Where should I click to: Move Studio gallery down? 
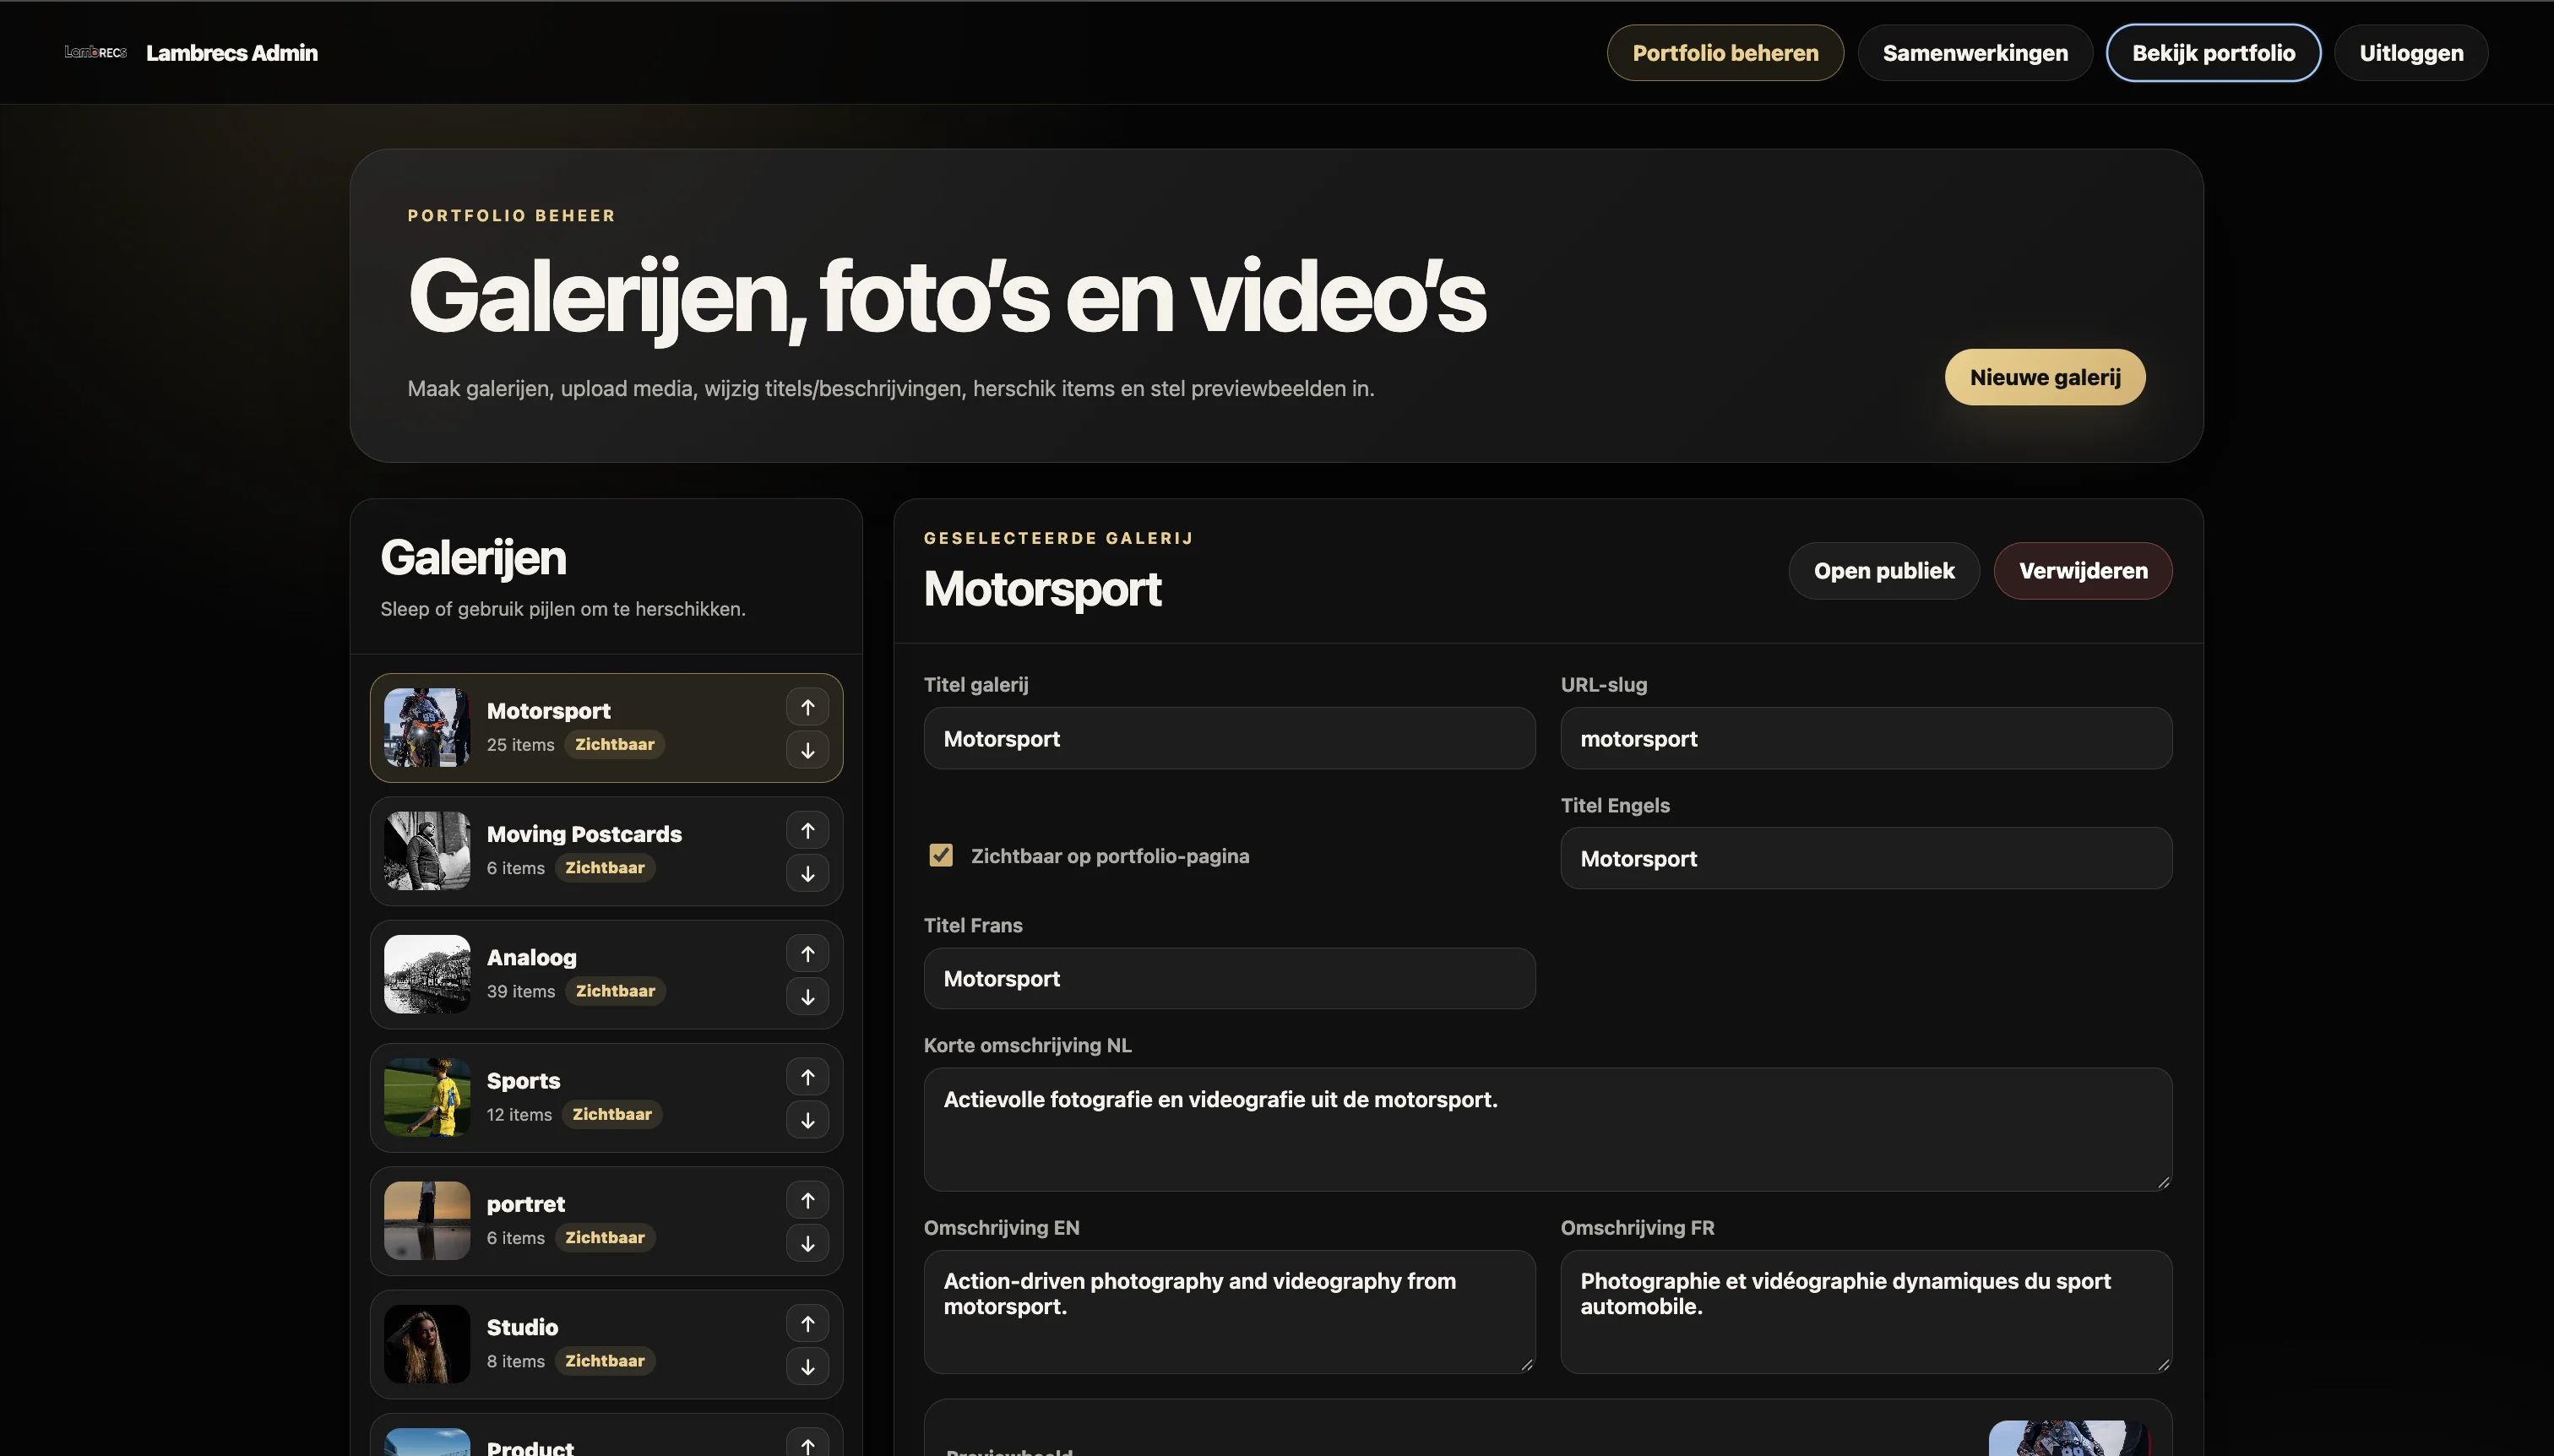click(x=807, y=1367)
